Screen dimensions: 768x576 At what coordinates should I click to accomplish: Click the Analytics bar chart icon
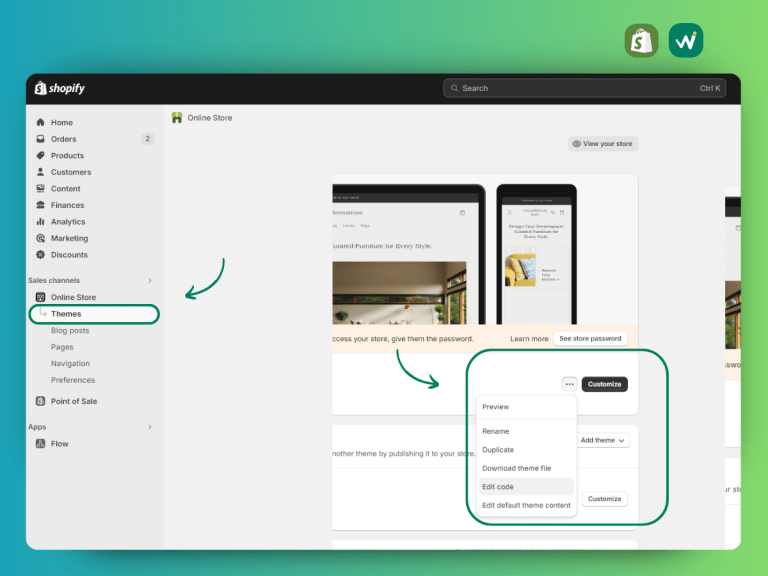point(41,221)
